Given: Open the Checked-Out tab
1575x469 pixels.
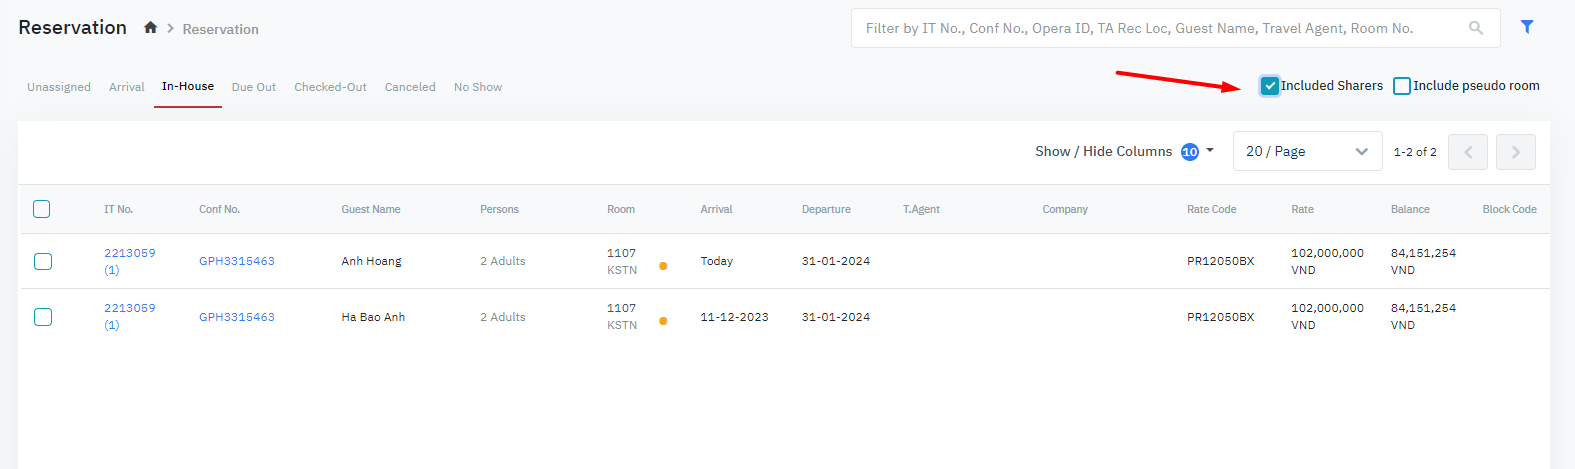Looking at the screenshot, I should pyautogui.click(x=330, y=87).
